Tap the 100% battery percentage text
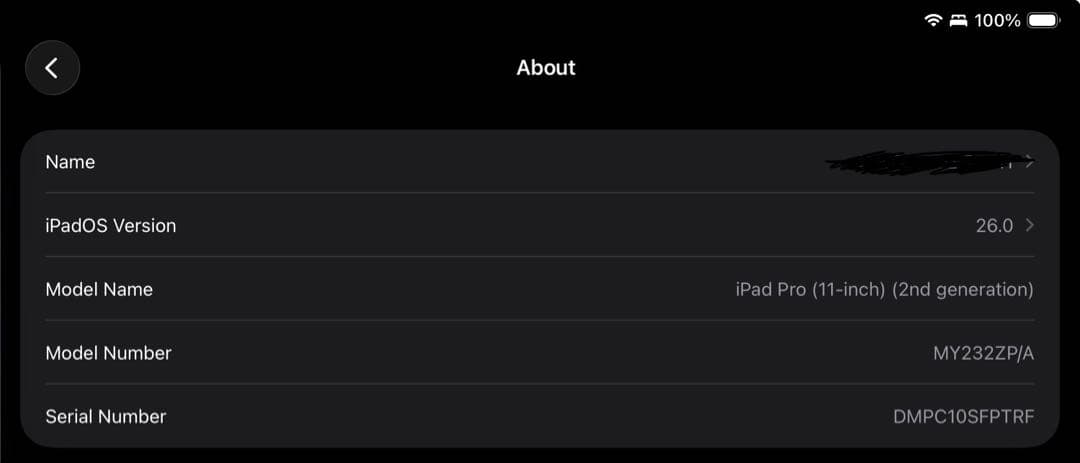 [997, 20]
